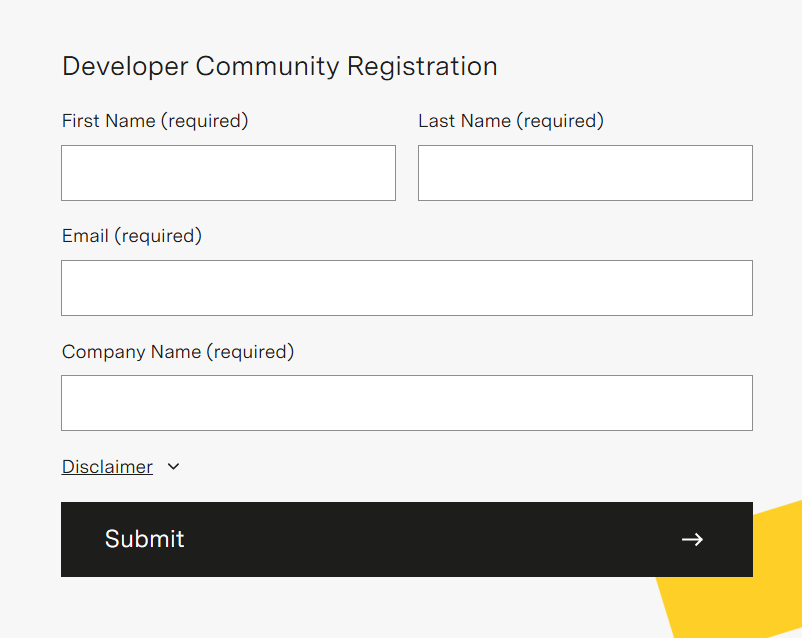
Task: Click "(required)" next to Company Name
Action: 250,352
